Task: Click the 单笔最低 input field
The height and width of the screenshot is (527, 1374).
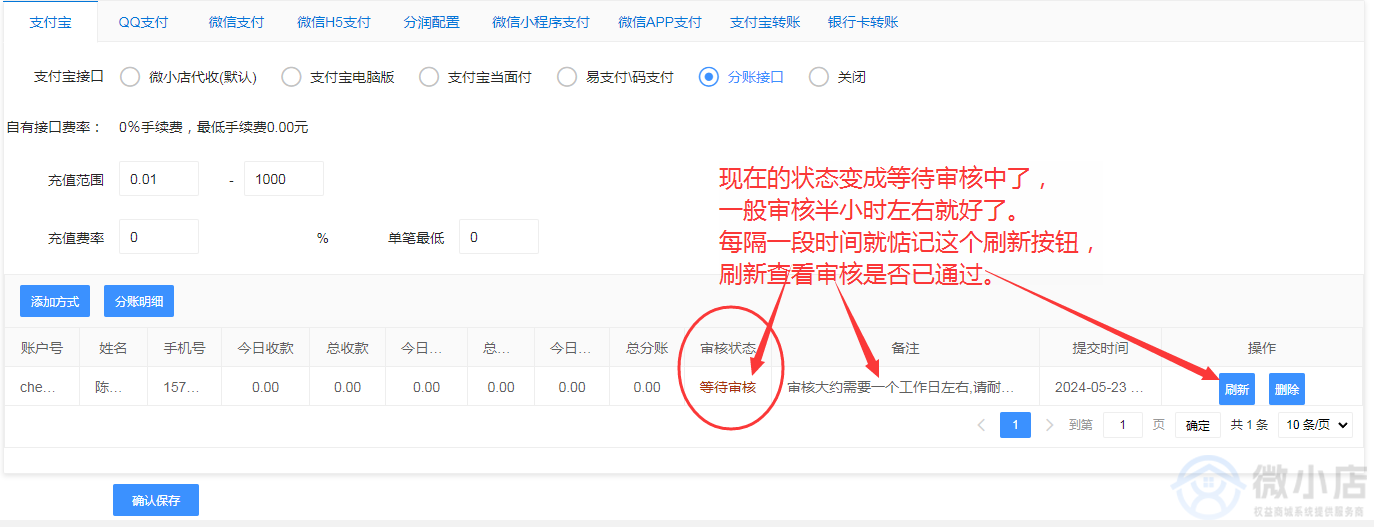Action: [499, 237]
